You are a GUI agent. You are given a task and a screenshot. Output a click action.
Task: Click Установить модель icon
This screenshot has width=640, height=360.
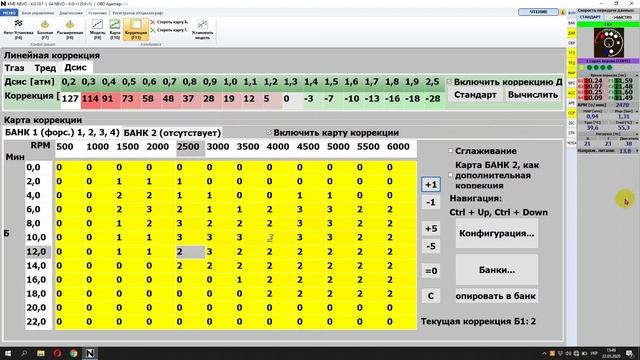click(x=202, y=29)
